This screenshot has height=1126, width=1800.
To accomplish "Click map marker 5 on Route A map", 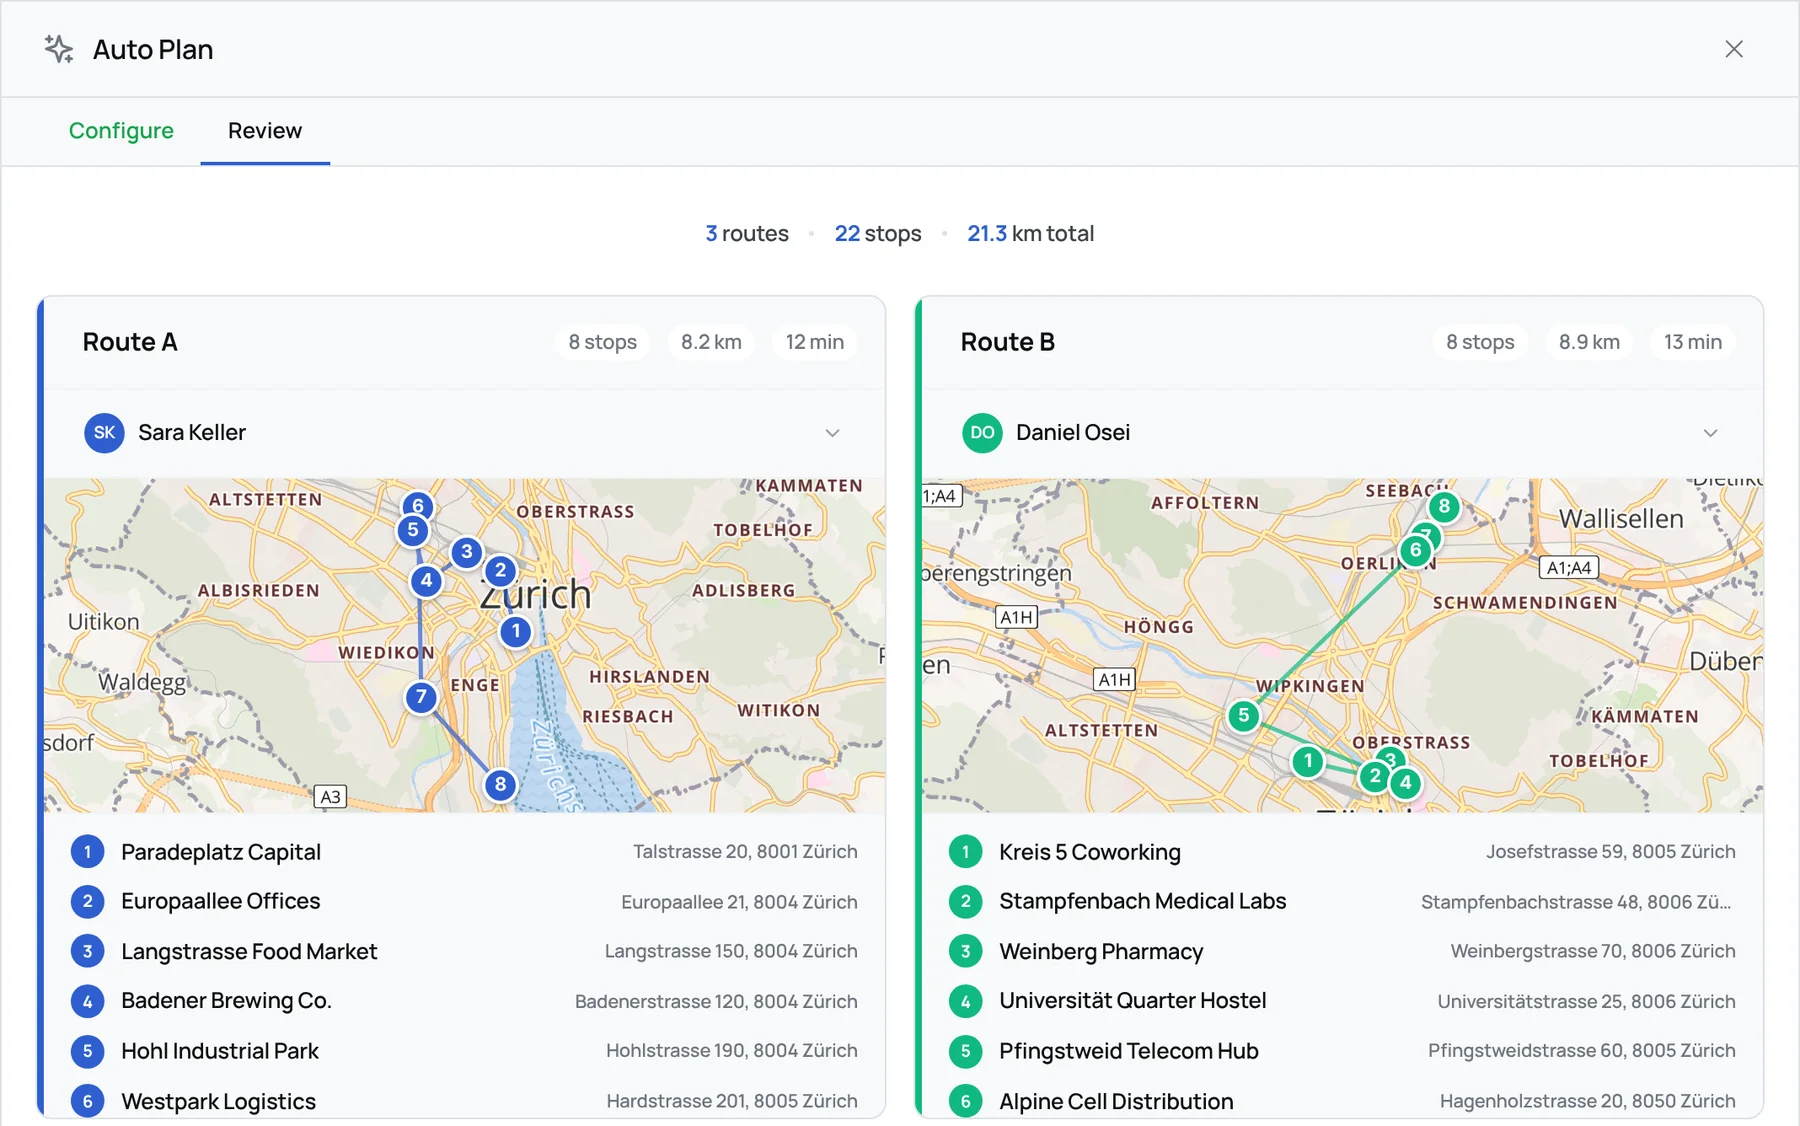I will coord(412,530).
